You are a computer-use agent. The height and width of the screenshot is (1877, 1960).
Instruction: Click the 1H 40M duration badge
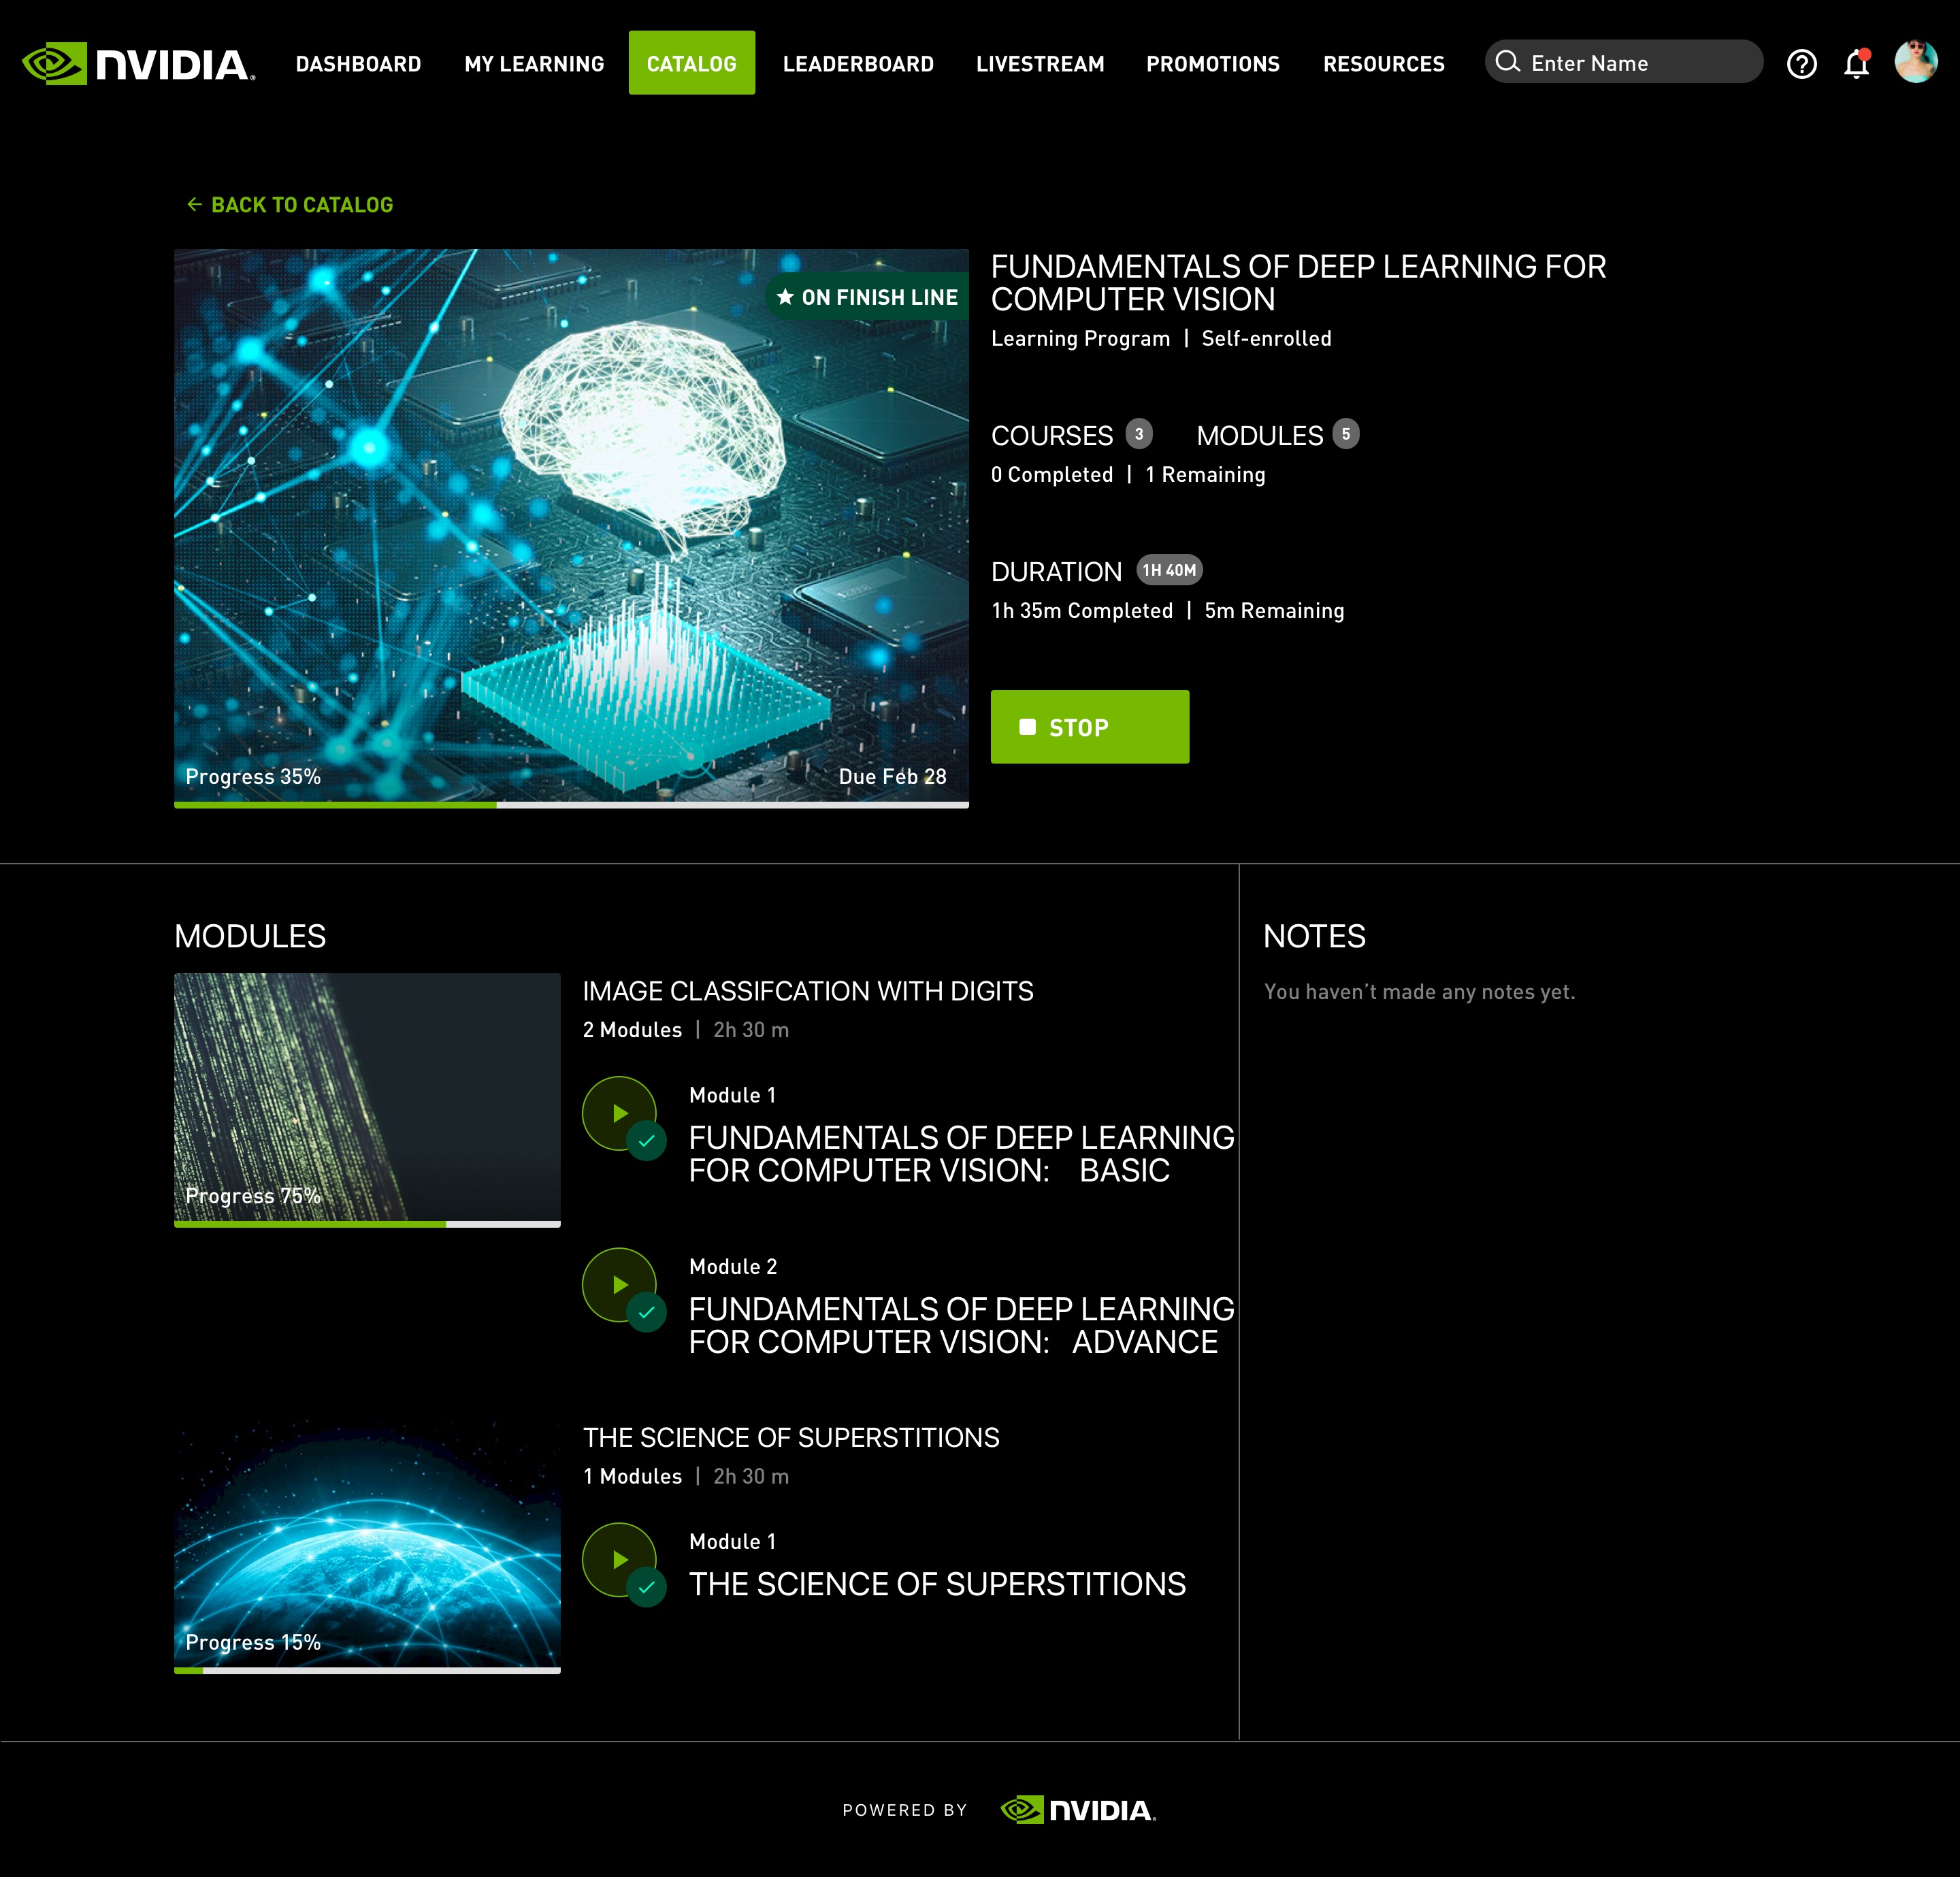[x=1169, y=570]
